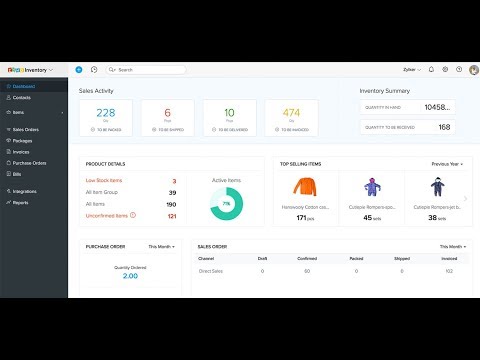
Task: Open Purchase Order This Month dropdown
Action: [x=161, y=247]
